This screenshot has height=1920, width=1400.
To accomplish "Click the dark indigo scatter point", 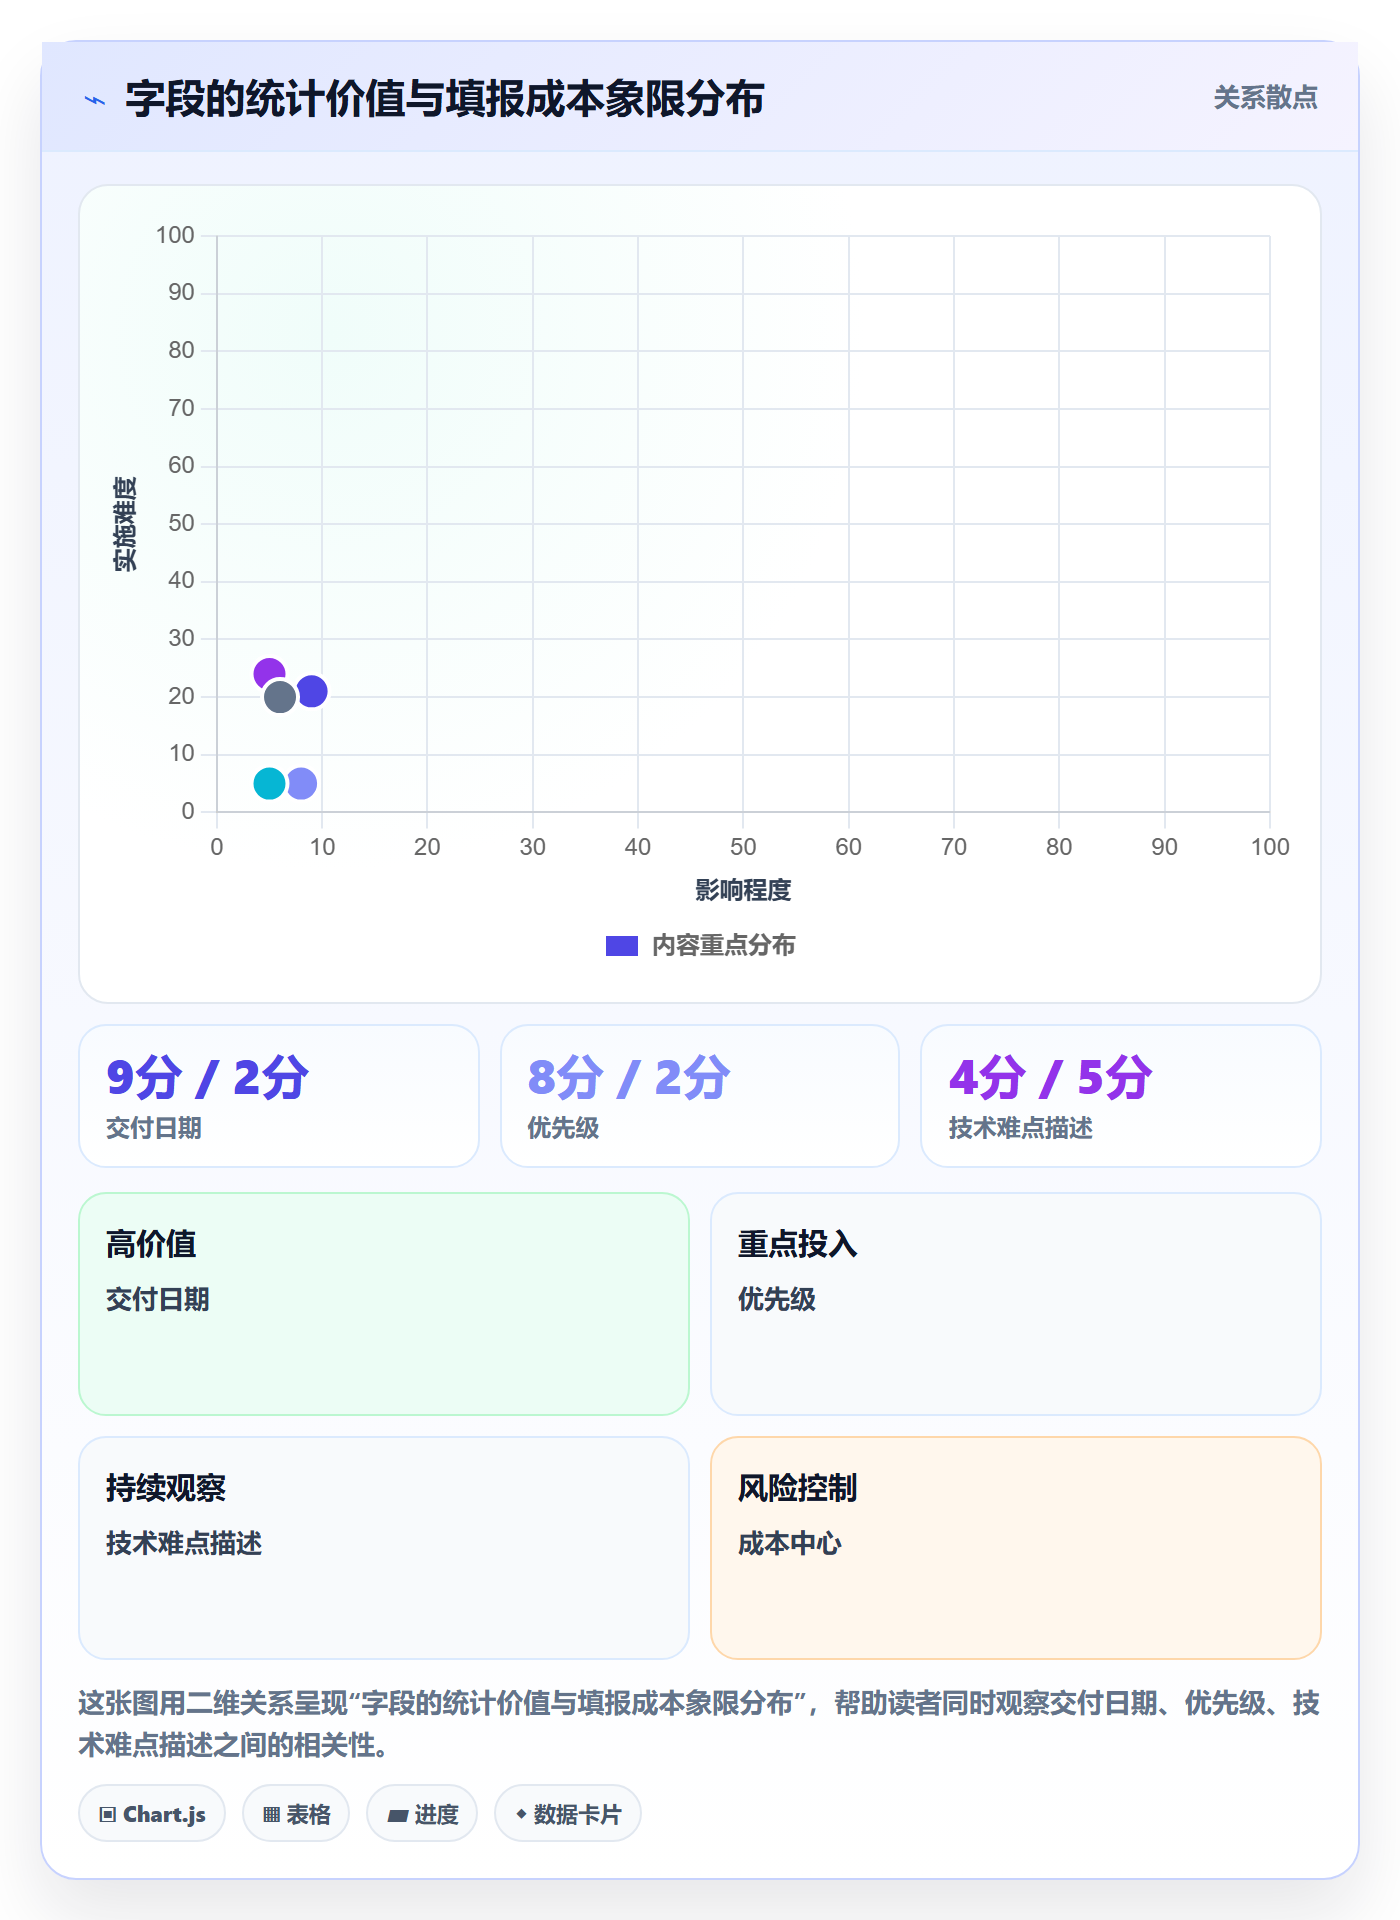I will coord(312,691).
